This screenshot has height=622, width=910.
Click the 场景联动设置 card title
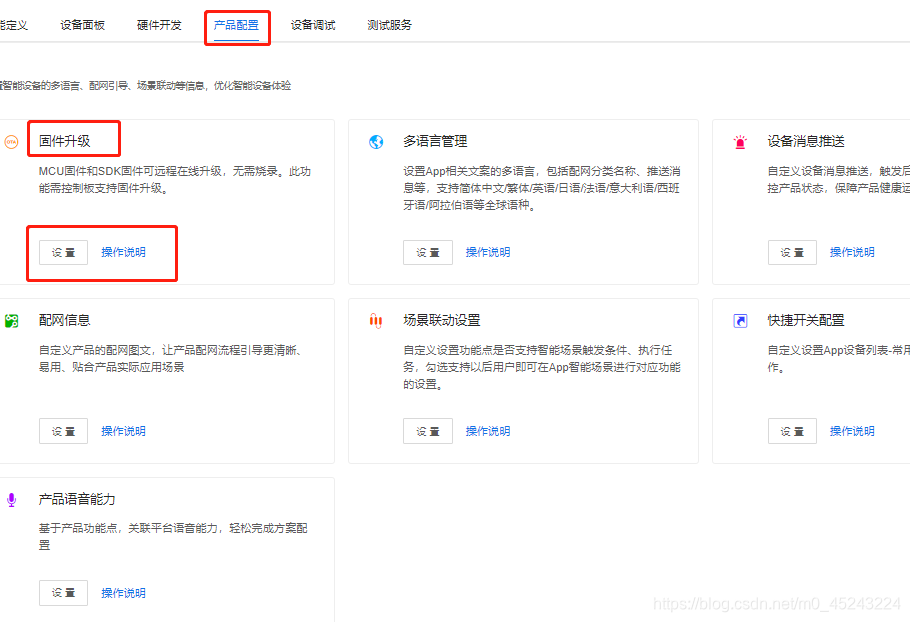pyautogui.click(x=442, y=320)
